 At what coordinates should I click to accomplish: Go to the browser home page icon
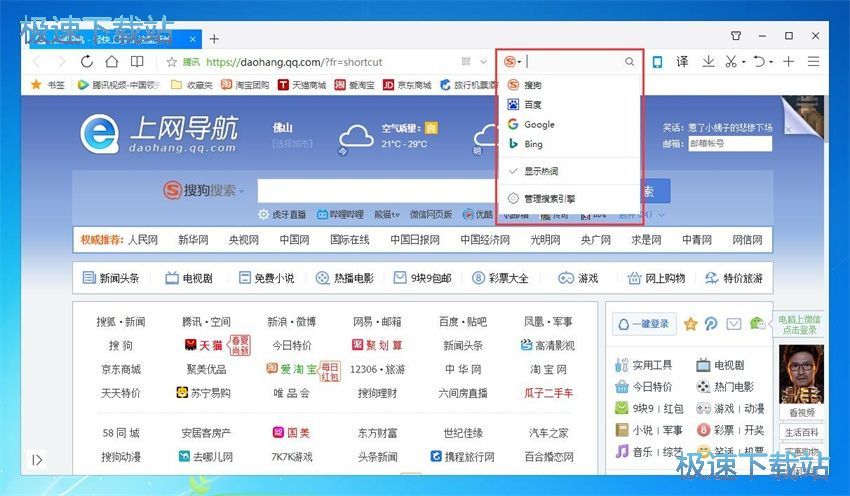(x=112, y=61)
